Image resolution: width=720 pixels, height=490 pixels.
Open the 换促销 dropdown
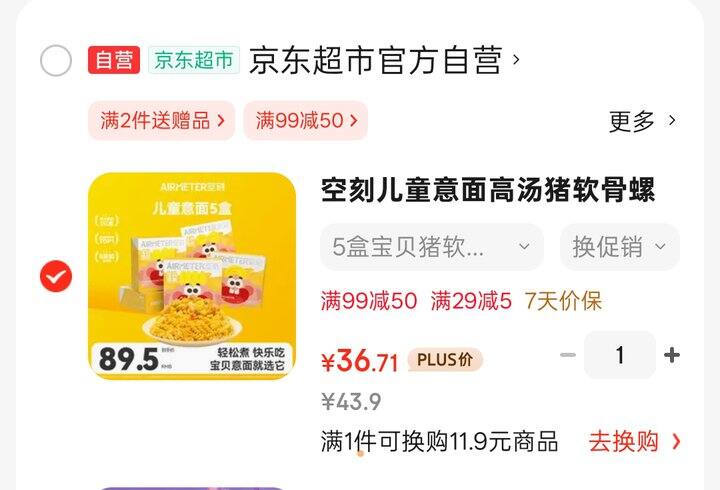point(619,247)
